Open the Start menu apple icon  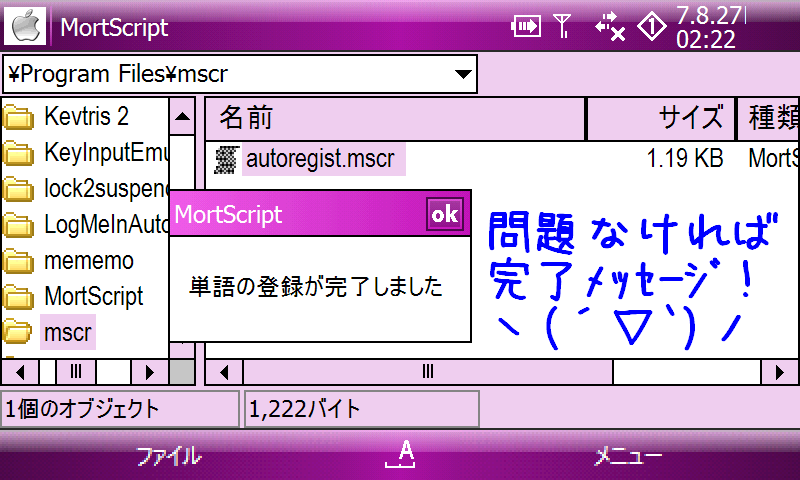point(26,26)
